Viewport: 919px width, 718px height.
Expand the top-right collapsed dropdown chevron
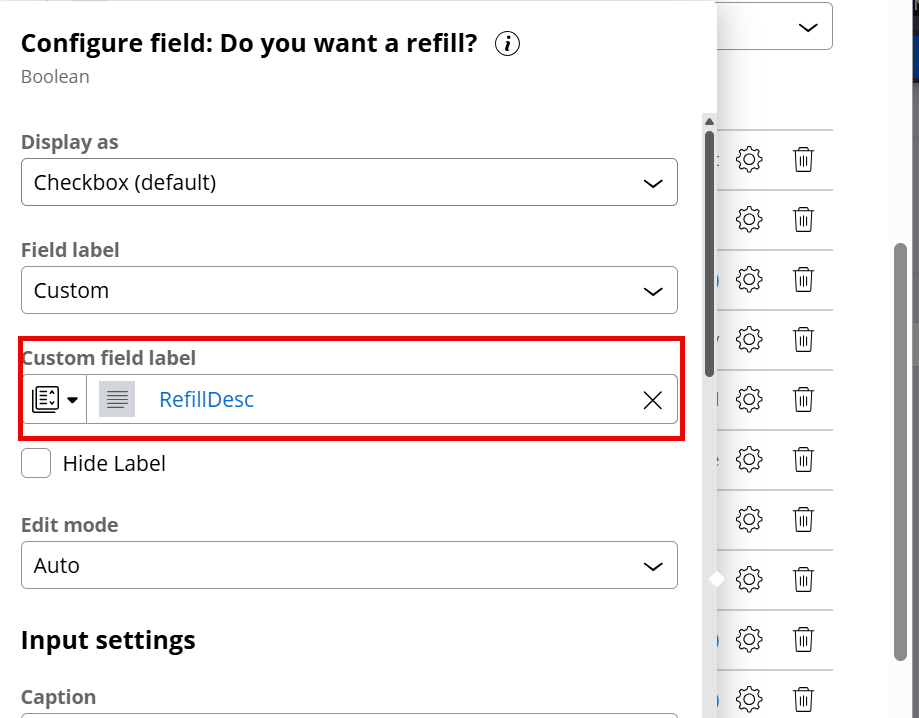pyautogui.click(x=808, y=28)
